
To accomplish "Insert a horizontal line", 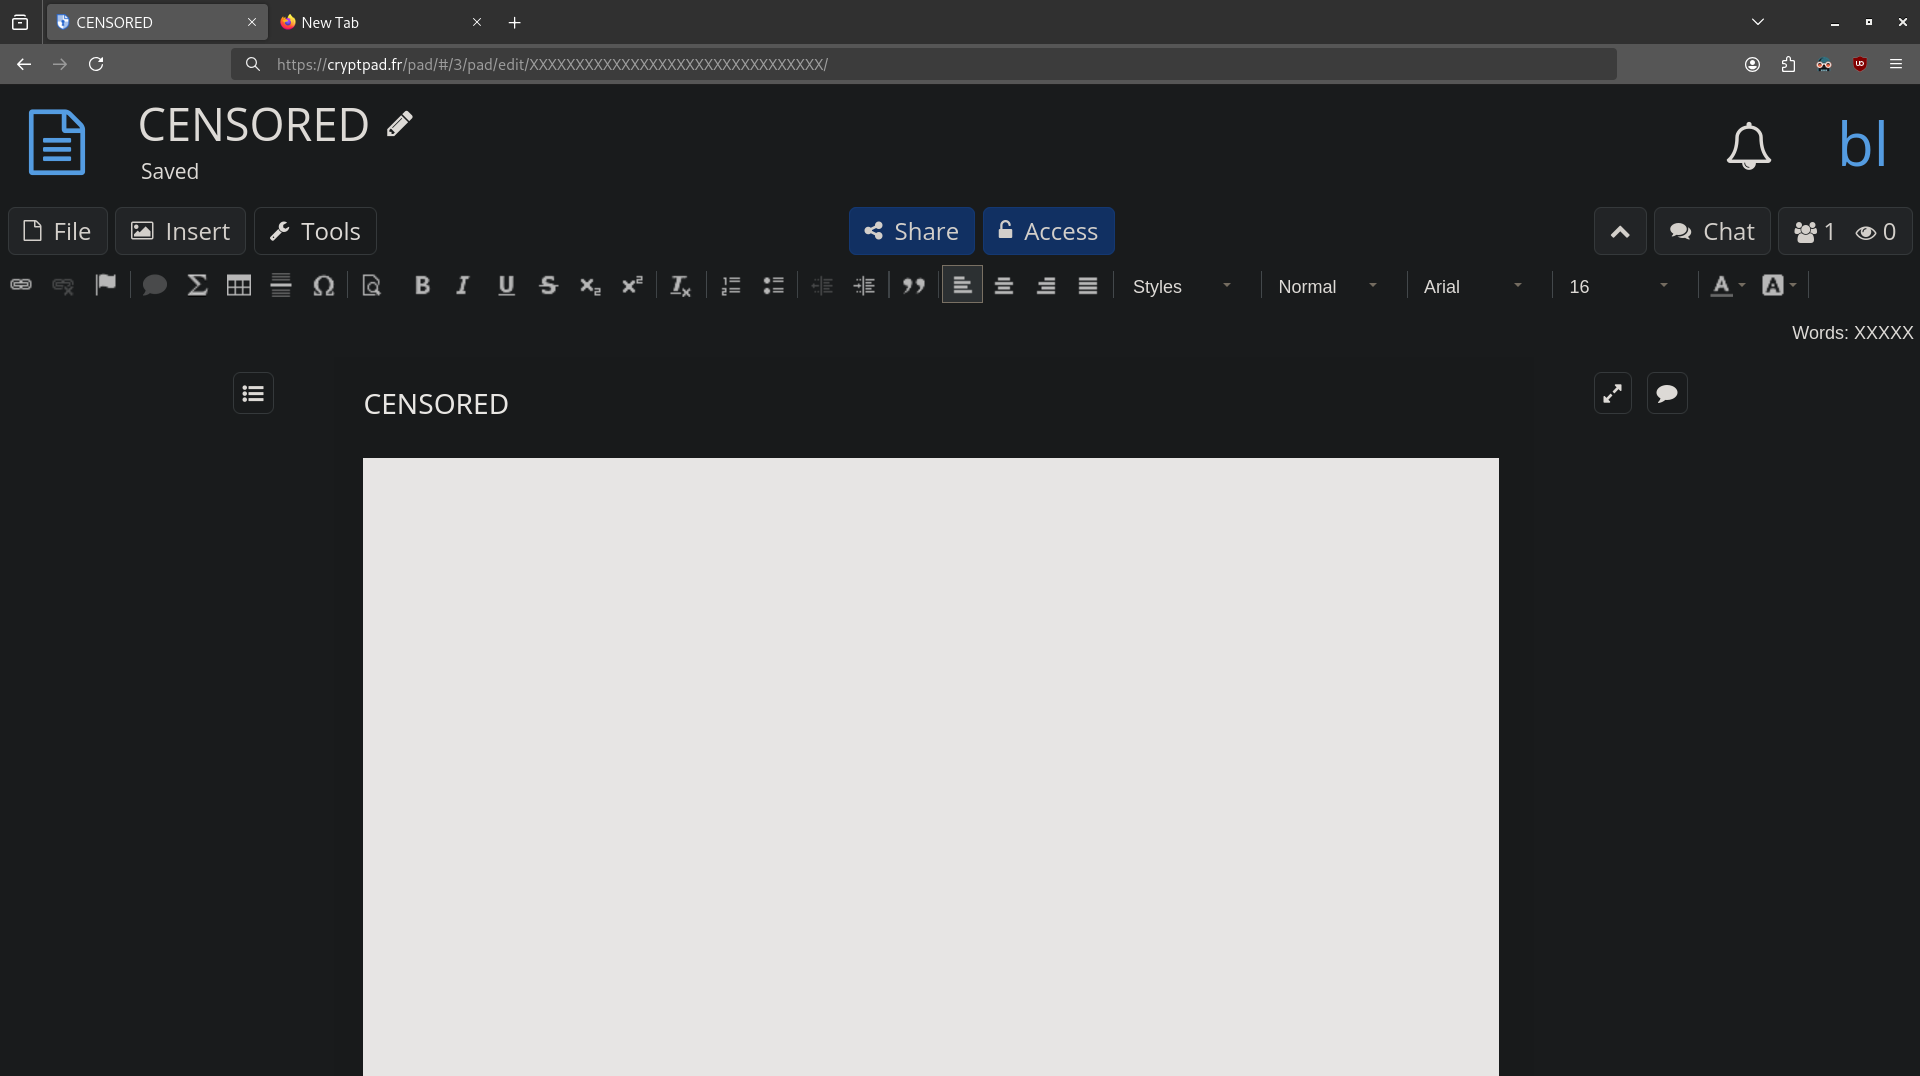I will pyautogui.click(x=281, y=286).
